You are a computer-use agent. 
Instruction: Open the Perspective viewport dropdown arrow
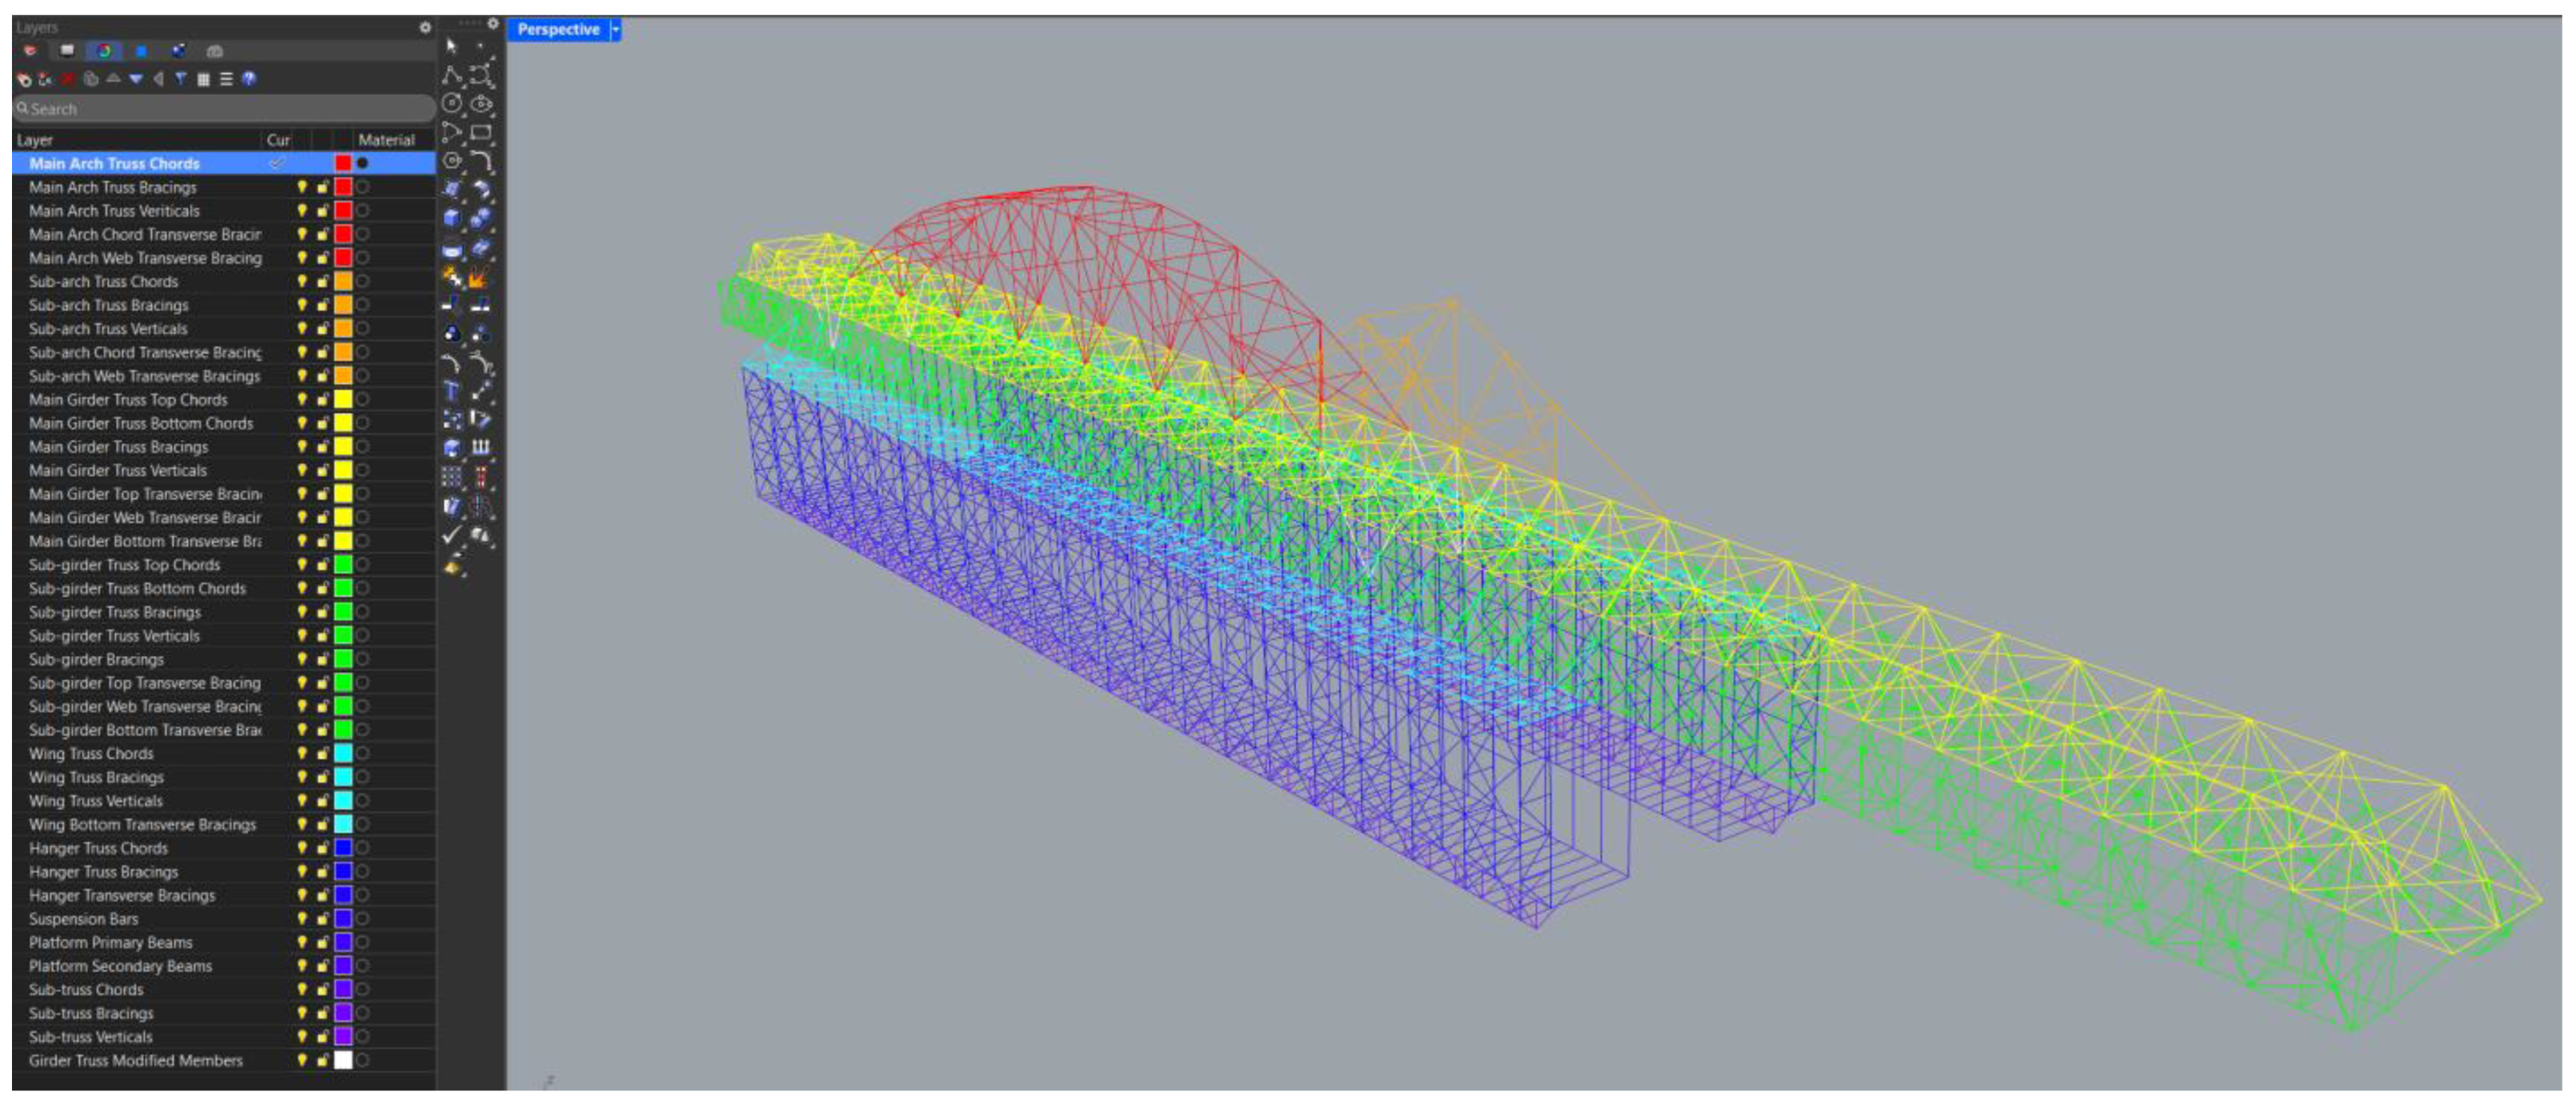[x=616, y=30]
